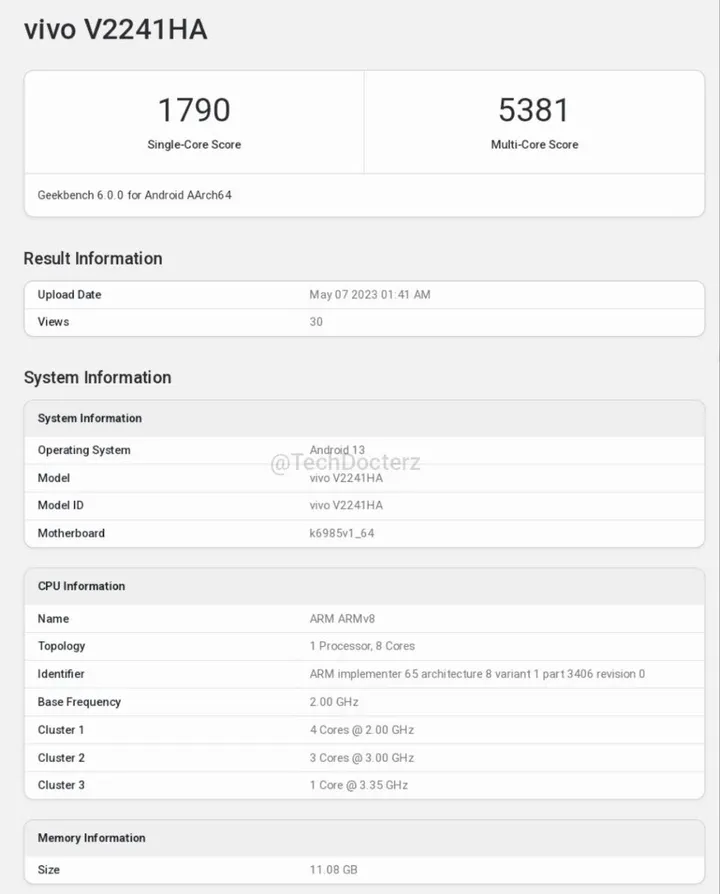Click the Upload Date label
This screenshot has height=894, width=720.
(70, 295)
